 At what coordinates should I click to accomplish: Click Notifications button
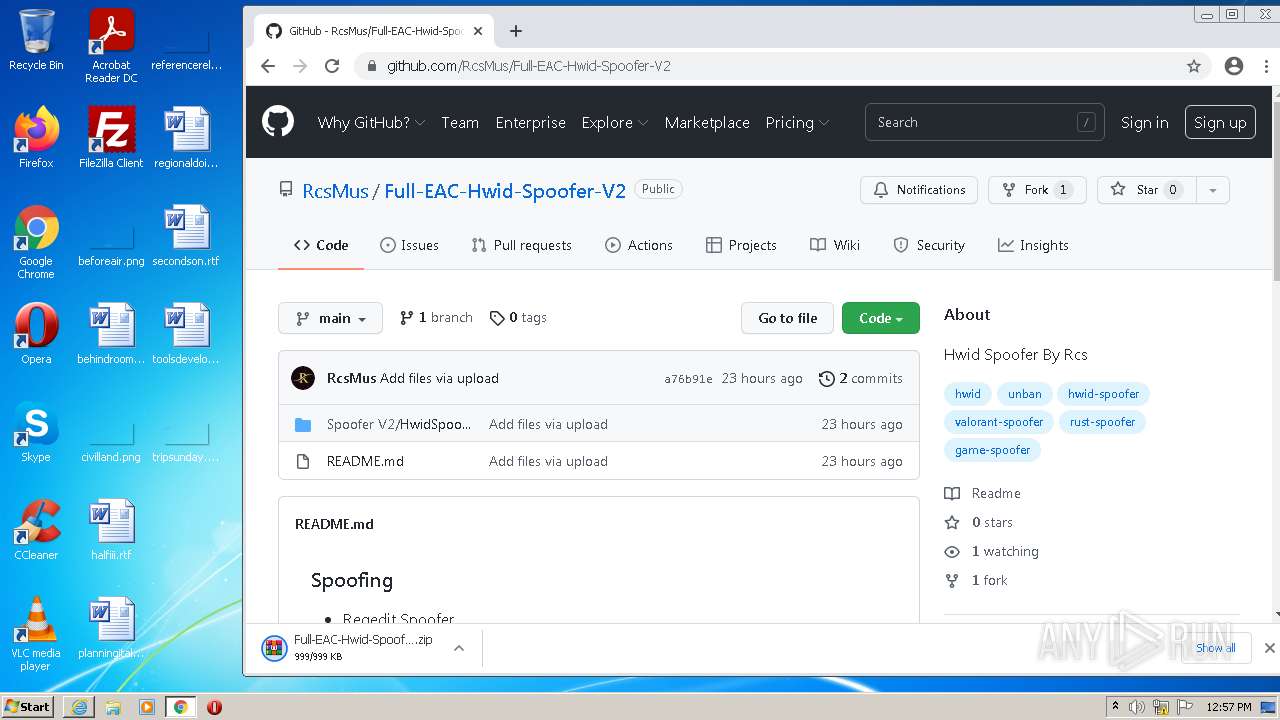click(919, 190)
